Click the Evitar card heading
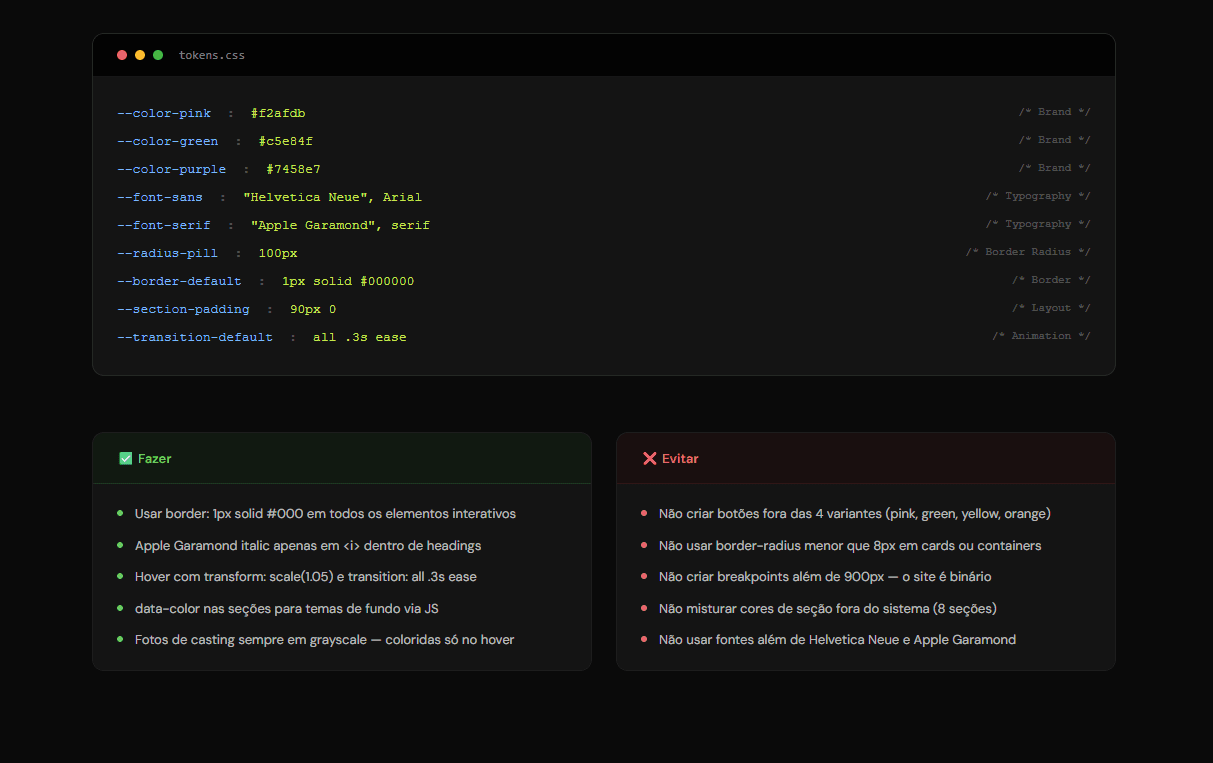Viewport: 1213px width, 763px height. (680, 459)
